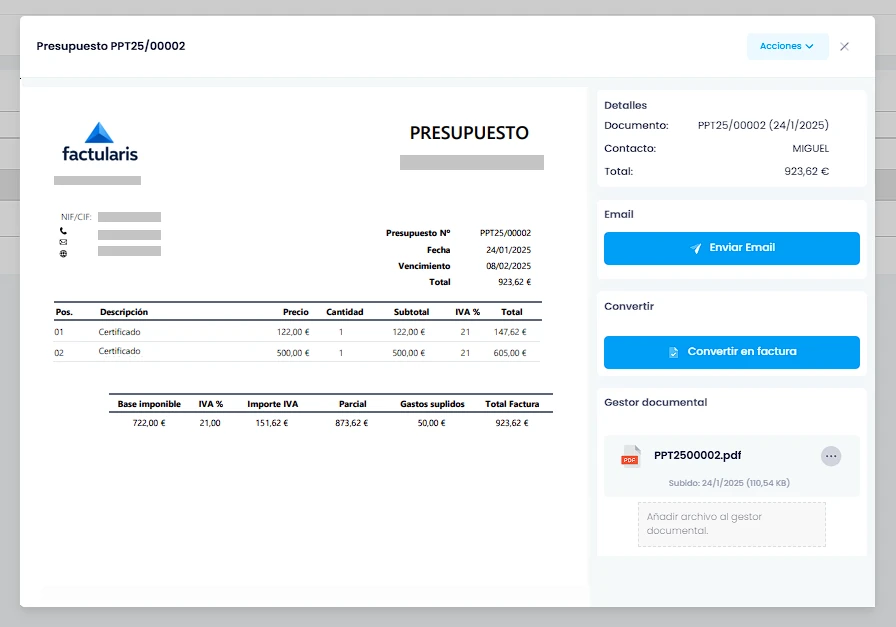Click the contact name MIGUEL
The width and height of the screenshot is (896, 627).
click(x=812, y=148)
